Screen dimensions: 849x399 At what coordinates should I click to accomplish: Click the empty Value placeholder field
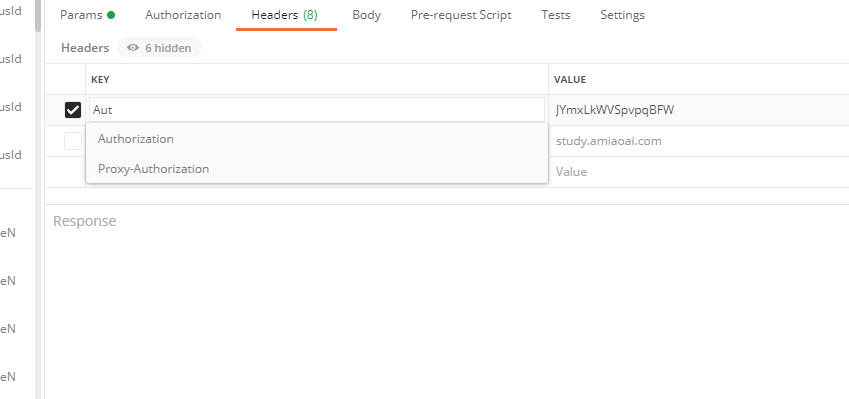point(698,172)
